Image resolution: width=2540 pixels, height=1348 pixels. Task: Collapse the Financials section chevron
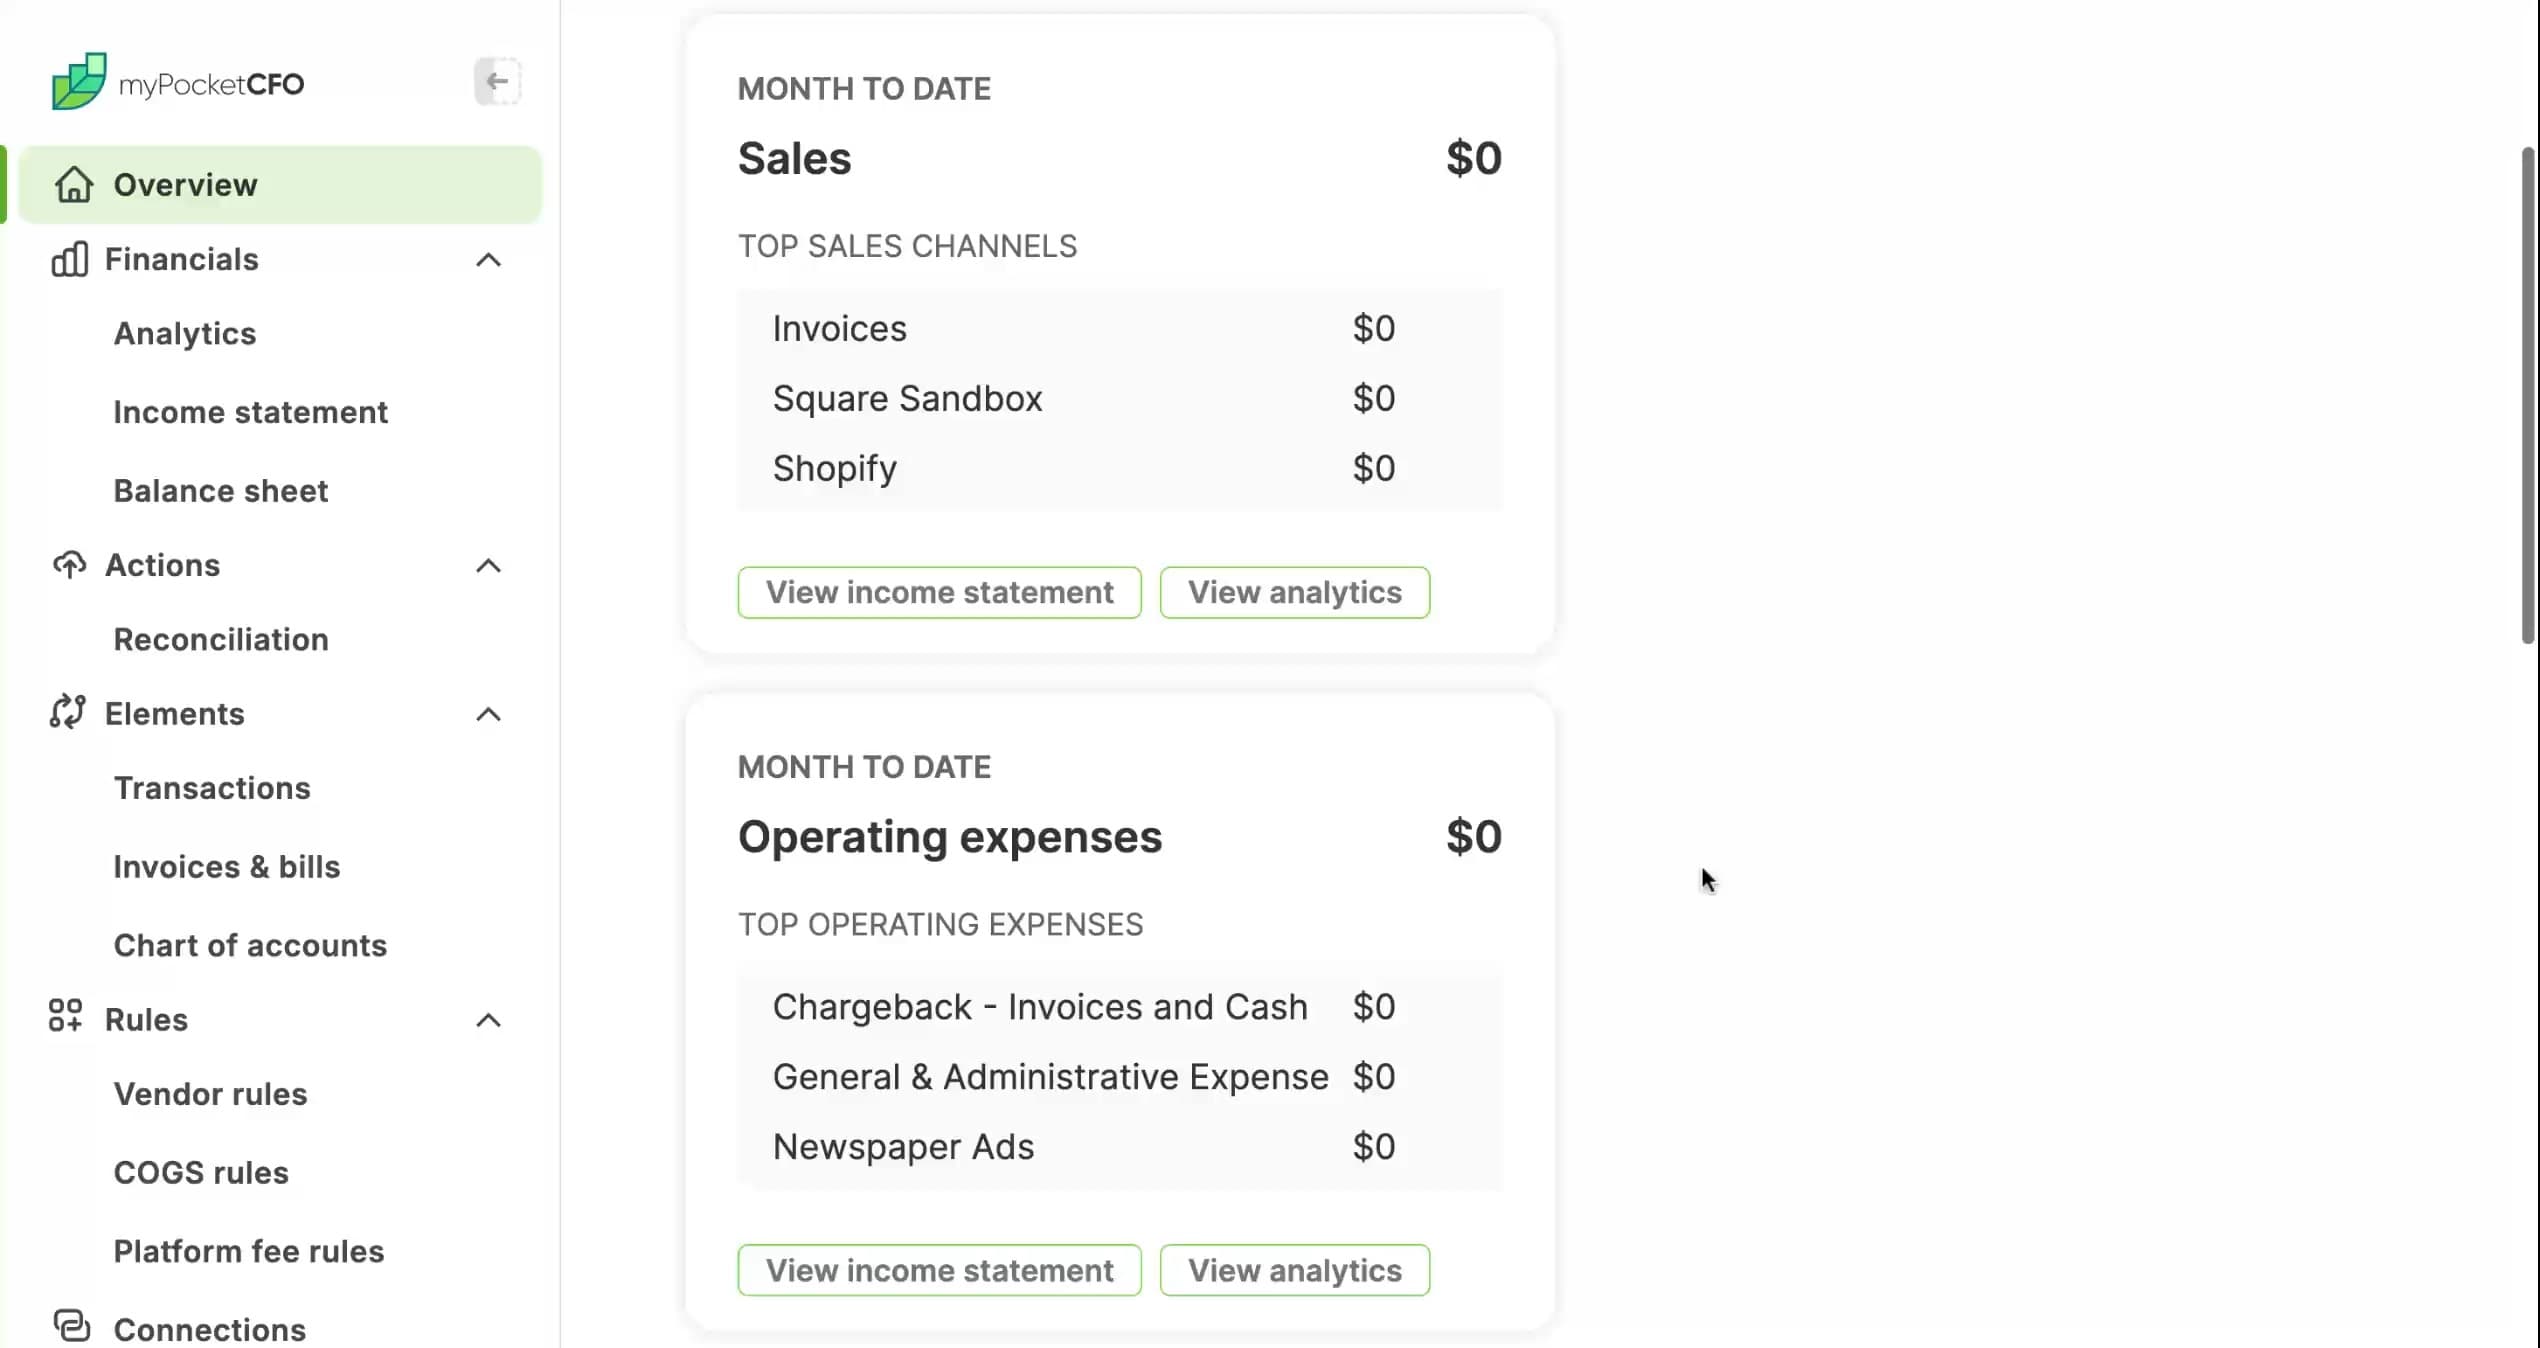coord(488,260)
